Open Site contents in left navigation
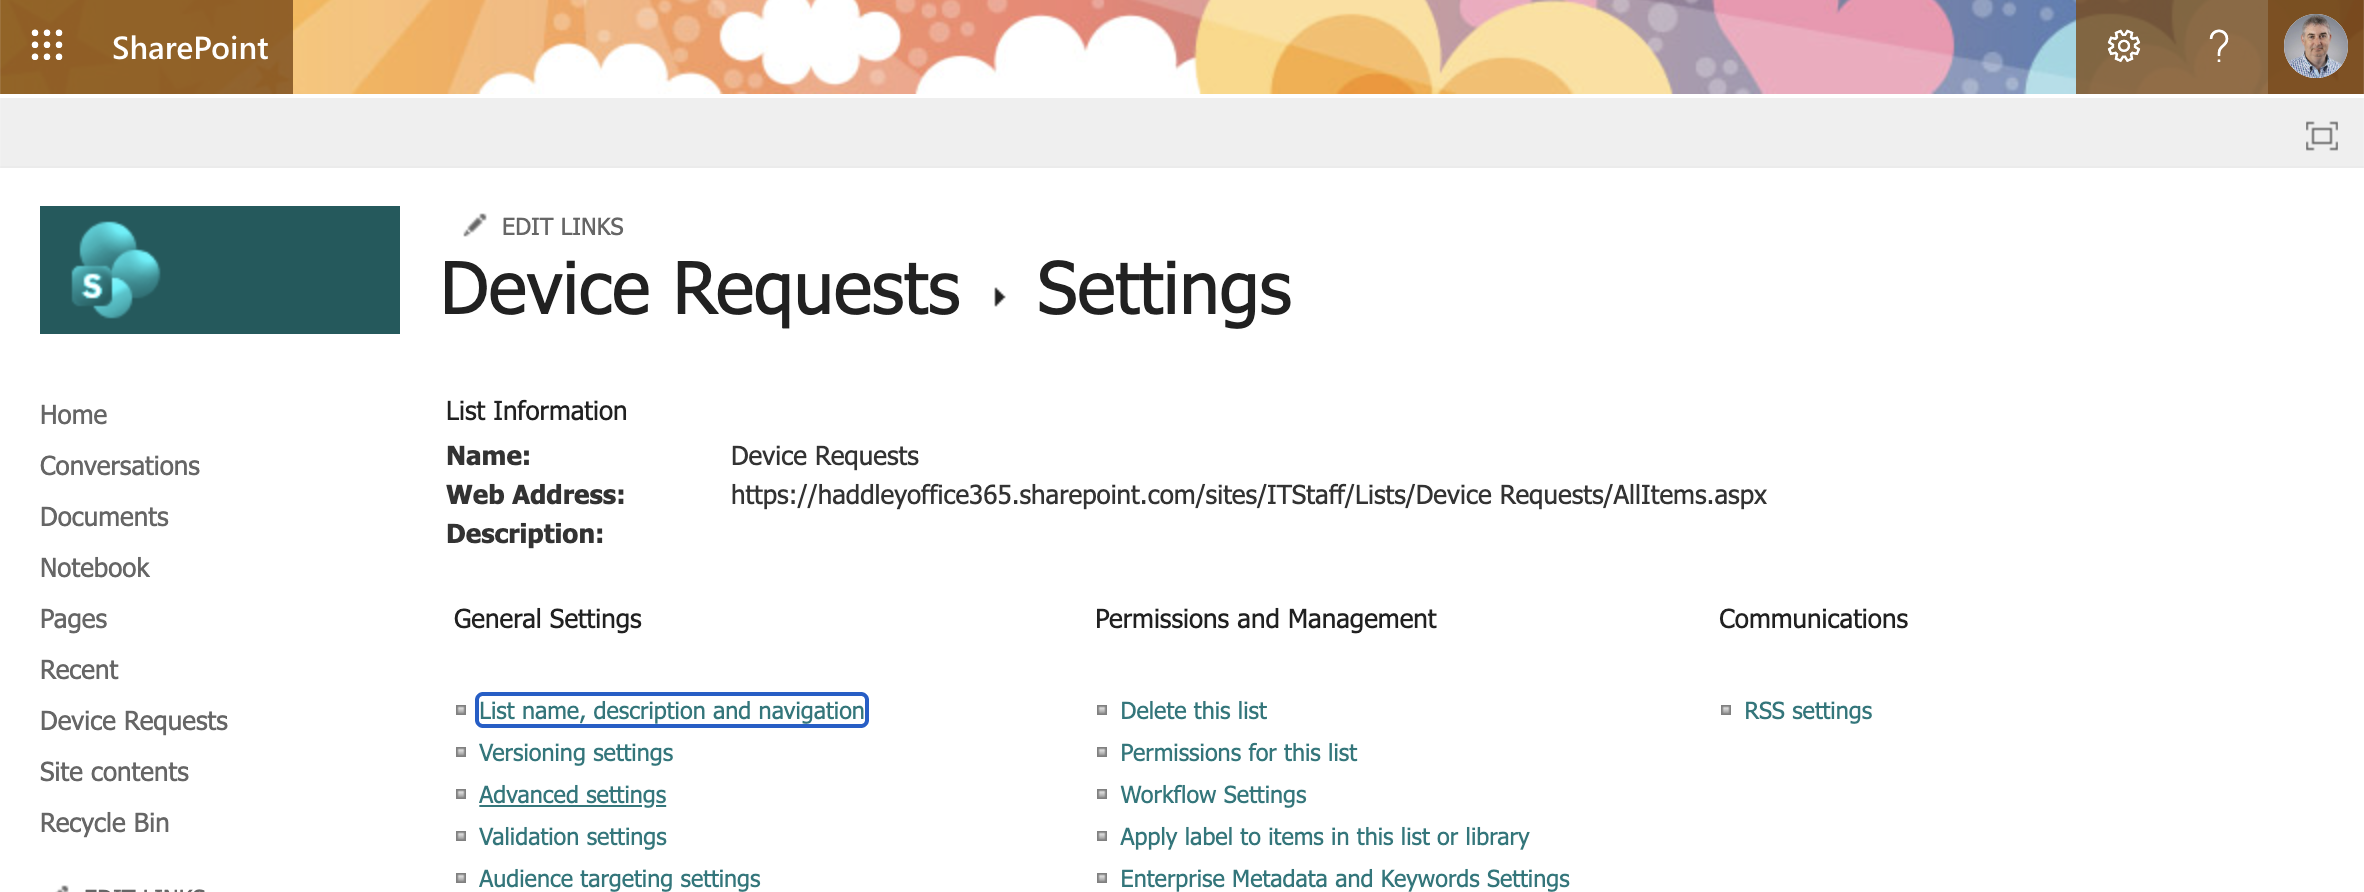Screen dimensions: 2364x892 pos(114,772)
